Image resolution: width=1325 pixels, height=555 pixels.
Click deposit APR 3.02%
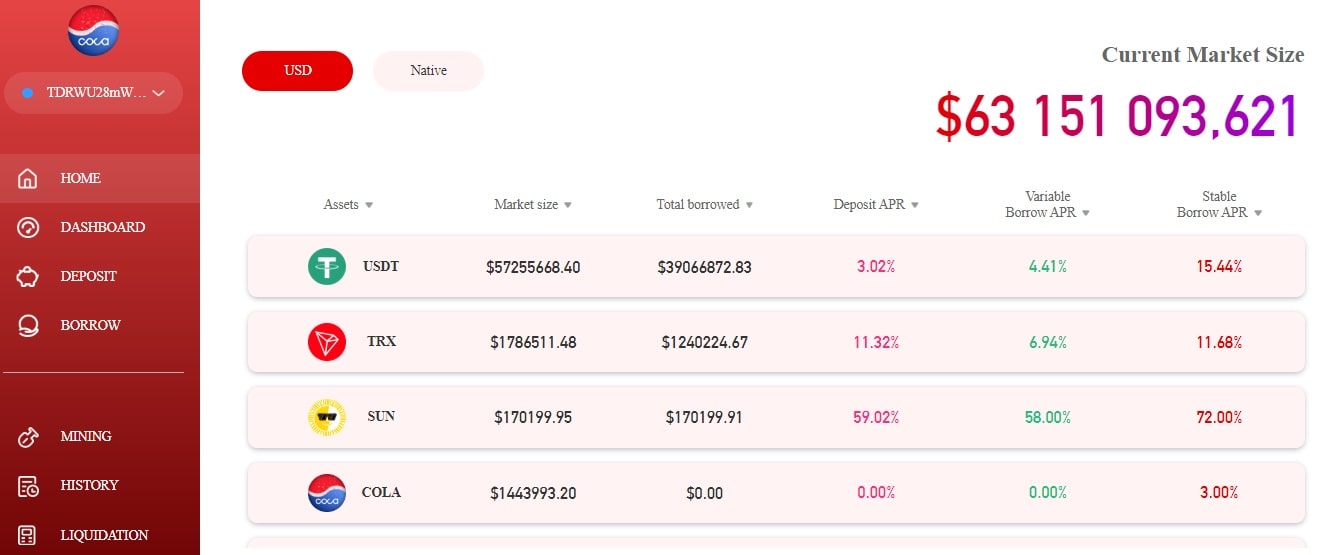click(x=876, y=267)
